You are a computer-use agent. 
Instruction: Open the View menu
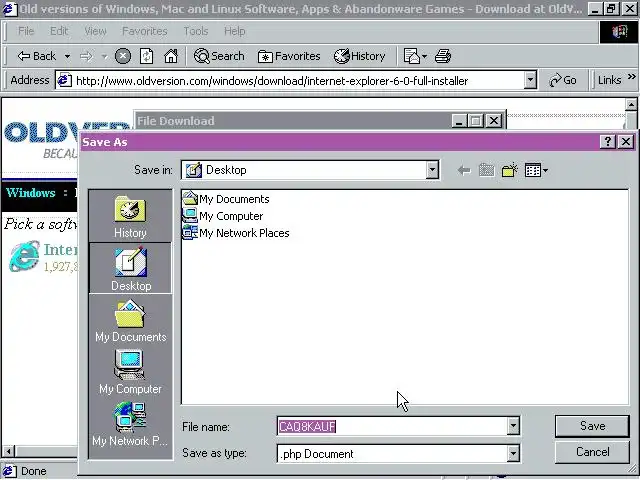click(95, 31)
